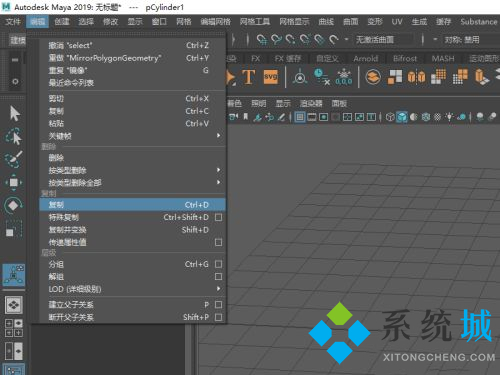The height and width of the screenshot is (375, 500).
Task: Click the Mirror geometry shelf icon
Action: pos(416,77)
